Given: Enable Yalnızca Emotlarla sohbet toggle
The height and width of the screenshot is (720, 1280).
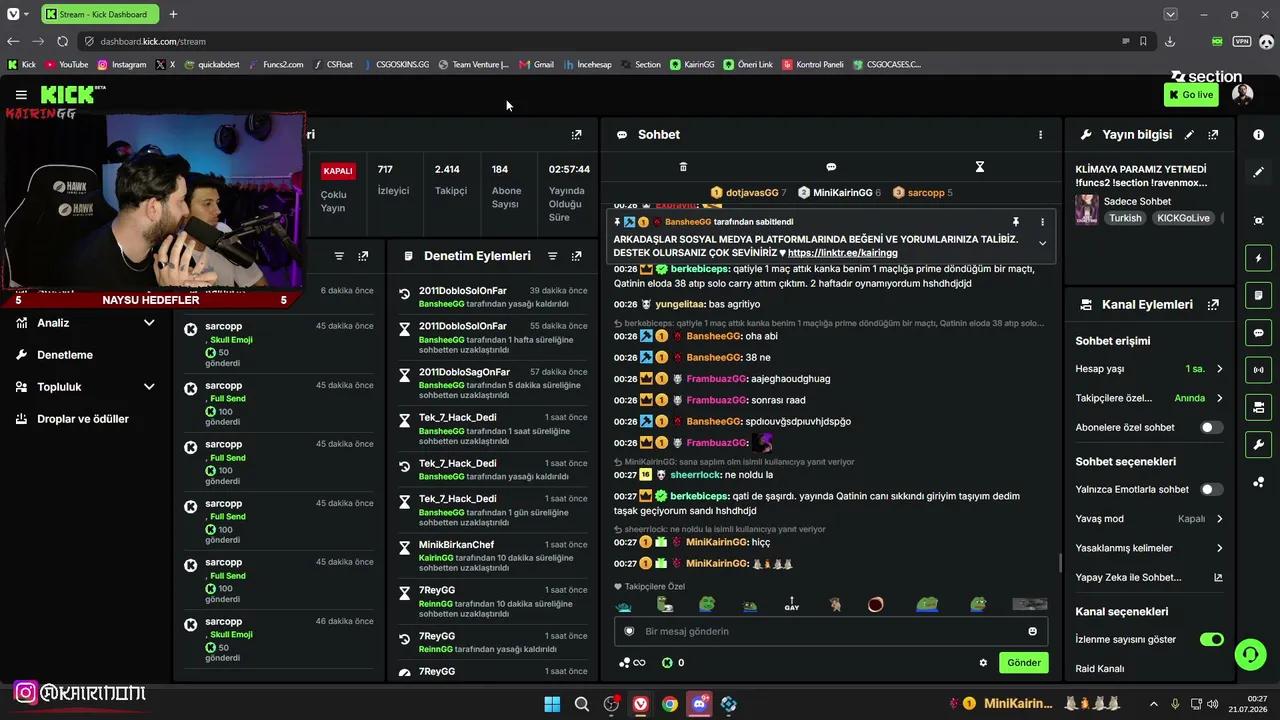Looking at the screenshot, I should tap(1211, 489).
